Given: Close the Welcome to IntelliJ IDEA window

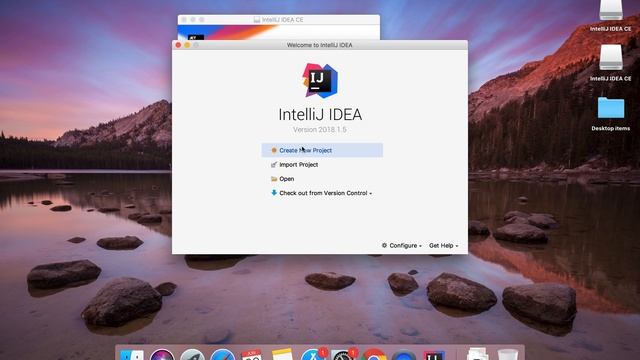Looking at the screenshot, I should point(178,45).
